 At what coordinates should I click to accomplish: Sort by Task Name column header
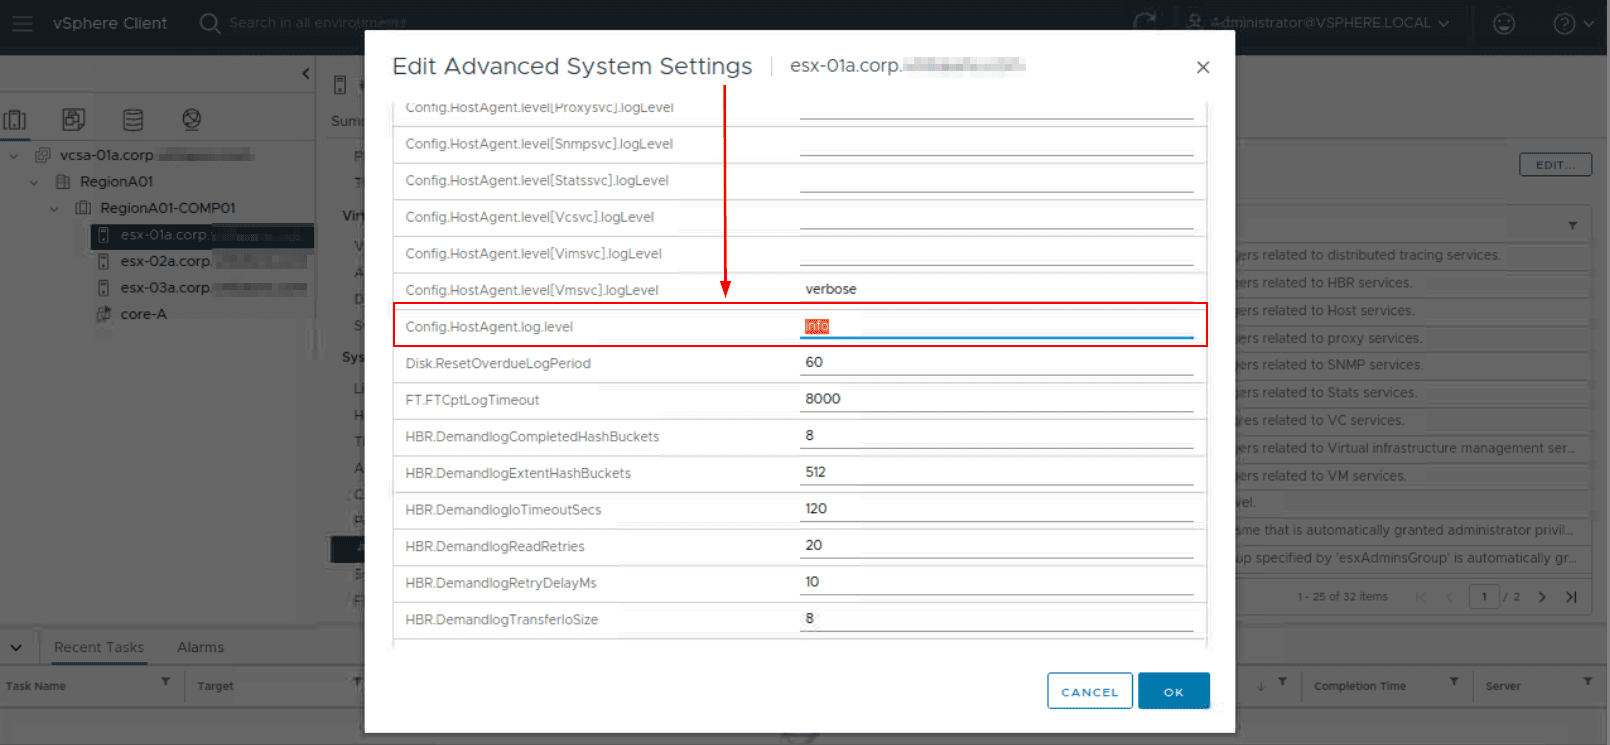pyautogui.click(x=36, y=686)
